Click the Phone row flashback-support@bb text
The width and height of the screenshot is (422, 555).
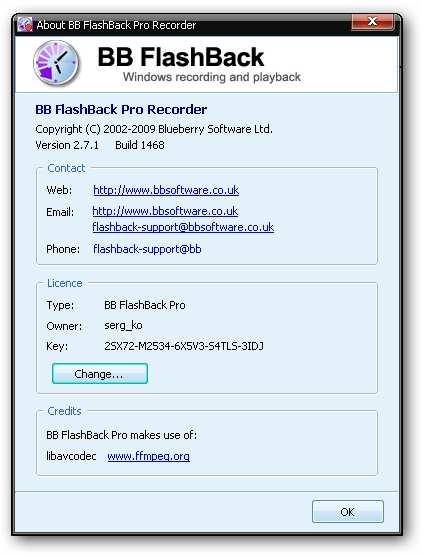147,249
